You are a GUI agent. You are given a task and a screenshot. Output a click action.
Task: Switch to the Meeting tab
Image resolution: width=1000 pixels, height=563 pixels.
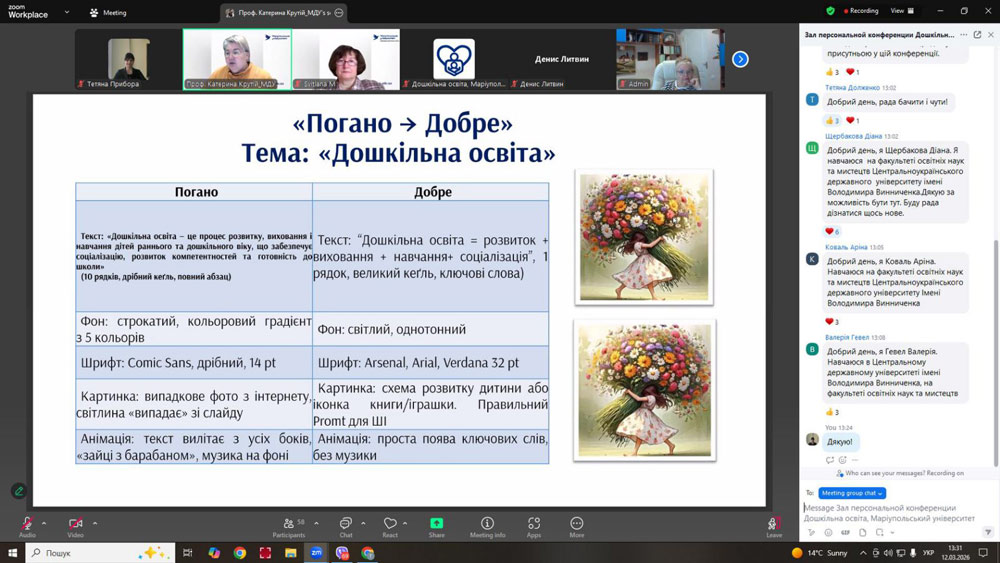pos(108,13)
